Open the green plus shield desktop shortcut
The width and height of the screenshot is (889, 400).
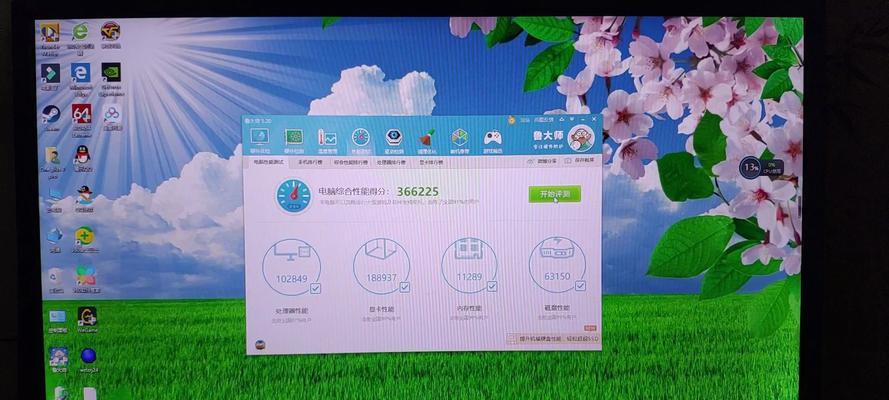[x=84, y=238]
